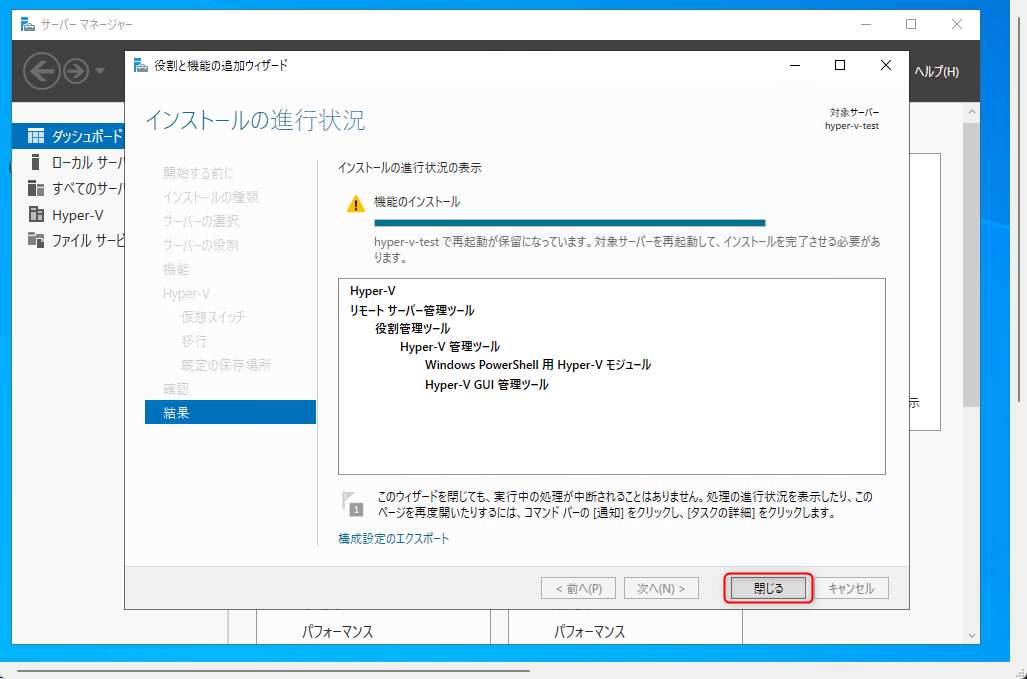
Task: Select the ダッシュボード icon in the sidebar
Action: coord(39,136)
